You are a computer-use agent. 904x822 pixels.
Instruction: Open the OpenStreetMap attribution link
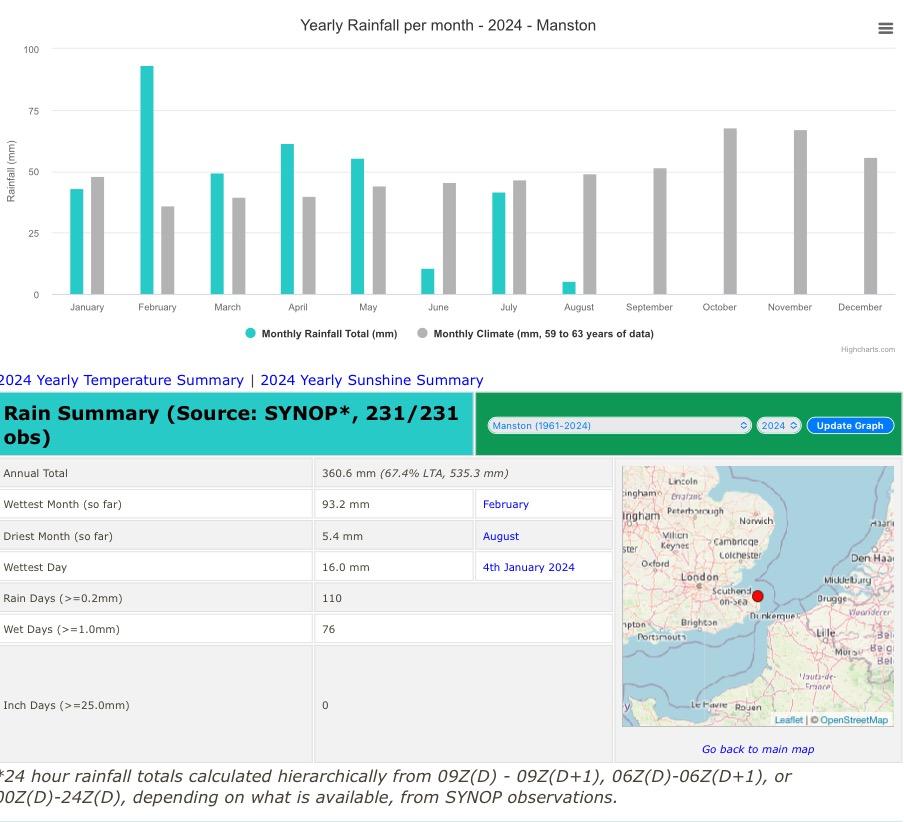coord(854,720)
